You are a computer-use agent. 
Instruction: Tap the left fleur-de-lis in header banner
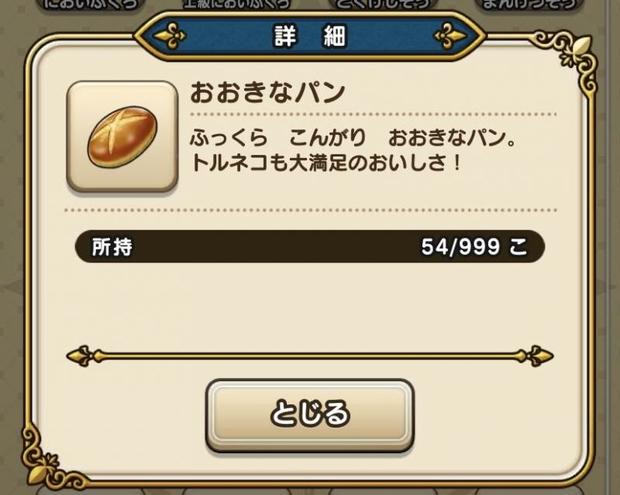pyautogui.click(x=170, y=36)
